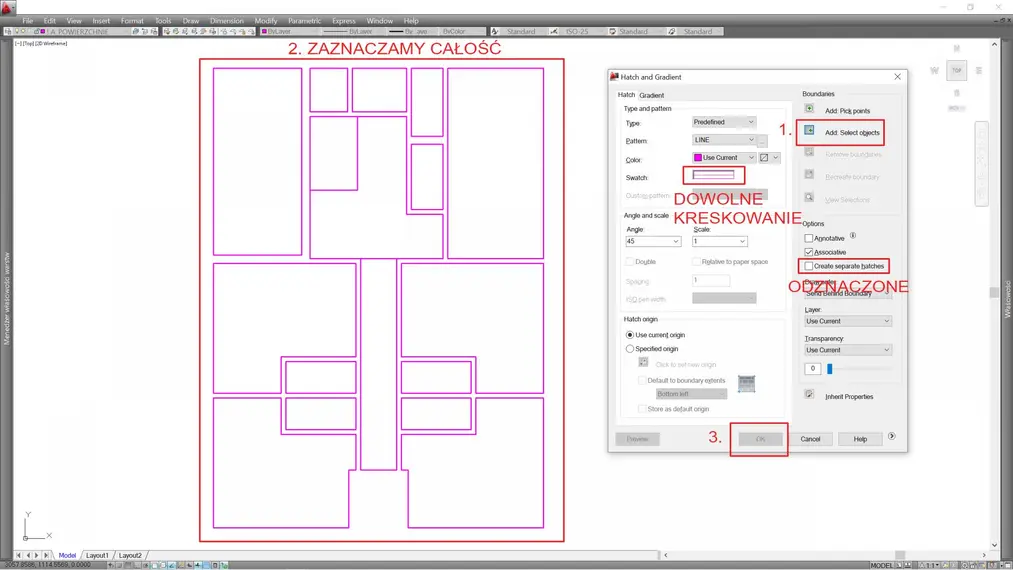1013x570 pixels.
Task: Tick Create separate hatches checkbox
Action: pyautogui.click(x=809, y=266)
